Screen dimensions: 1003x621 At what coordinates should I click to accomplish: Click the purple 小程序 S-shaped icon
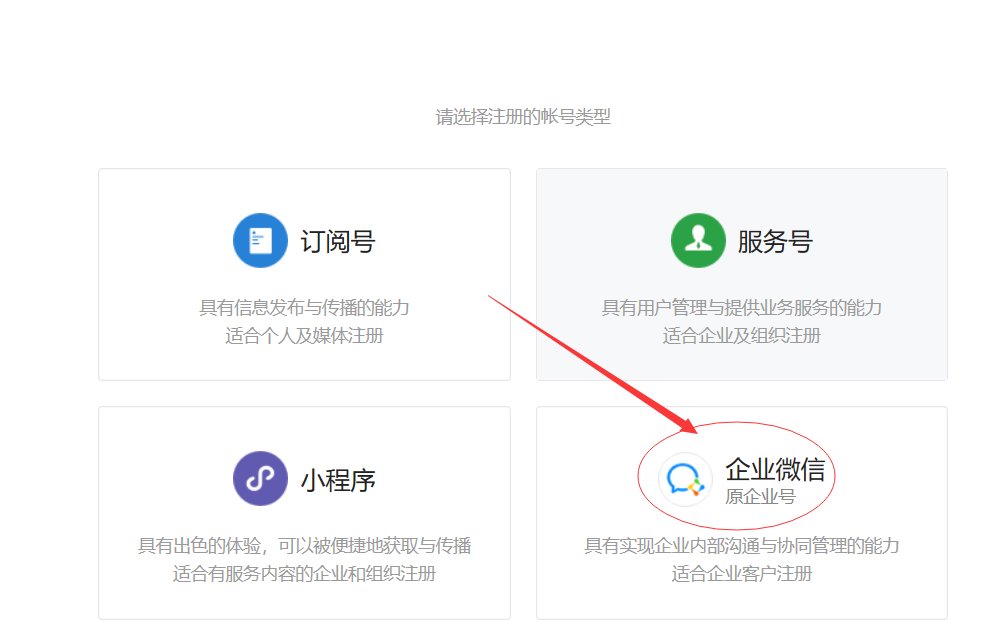coord(259,478)
